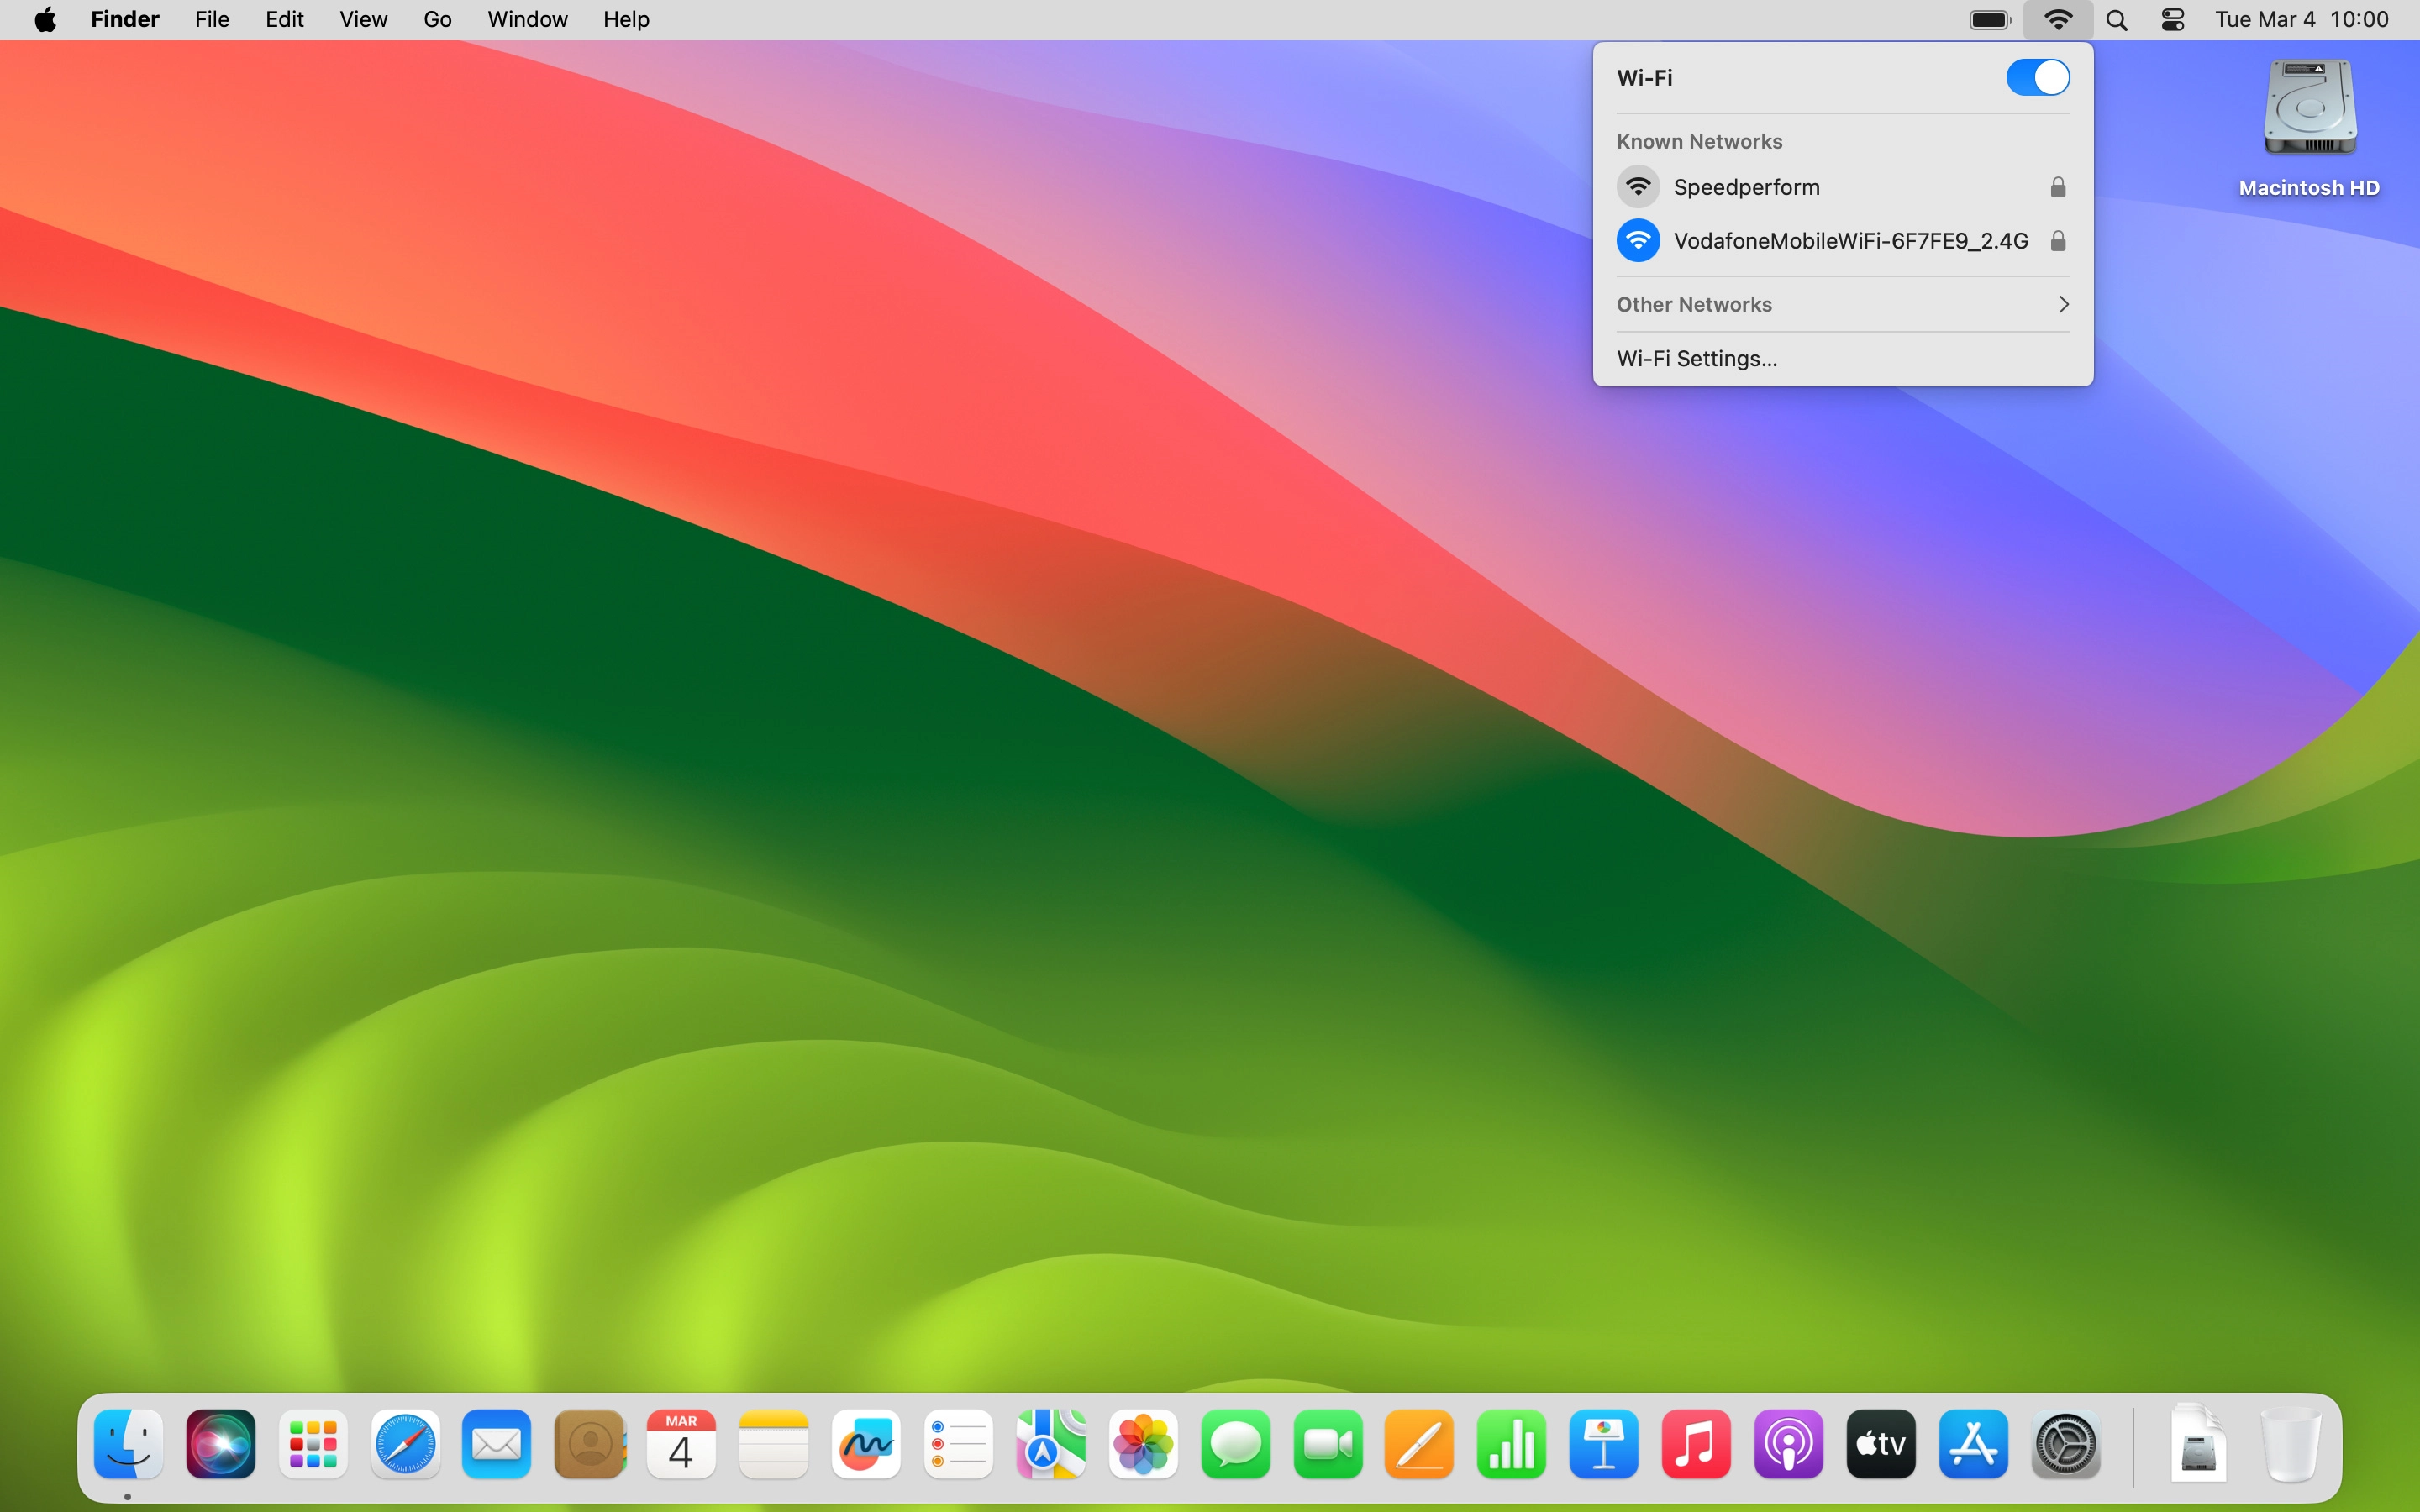
Task: Open the Mail app in Dock
Action: [497, 1444]
